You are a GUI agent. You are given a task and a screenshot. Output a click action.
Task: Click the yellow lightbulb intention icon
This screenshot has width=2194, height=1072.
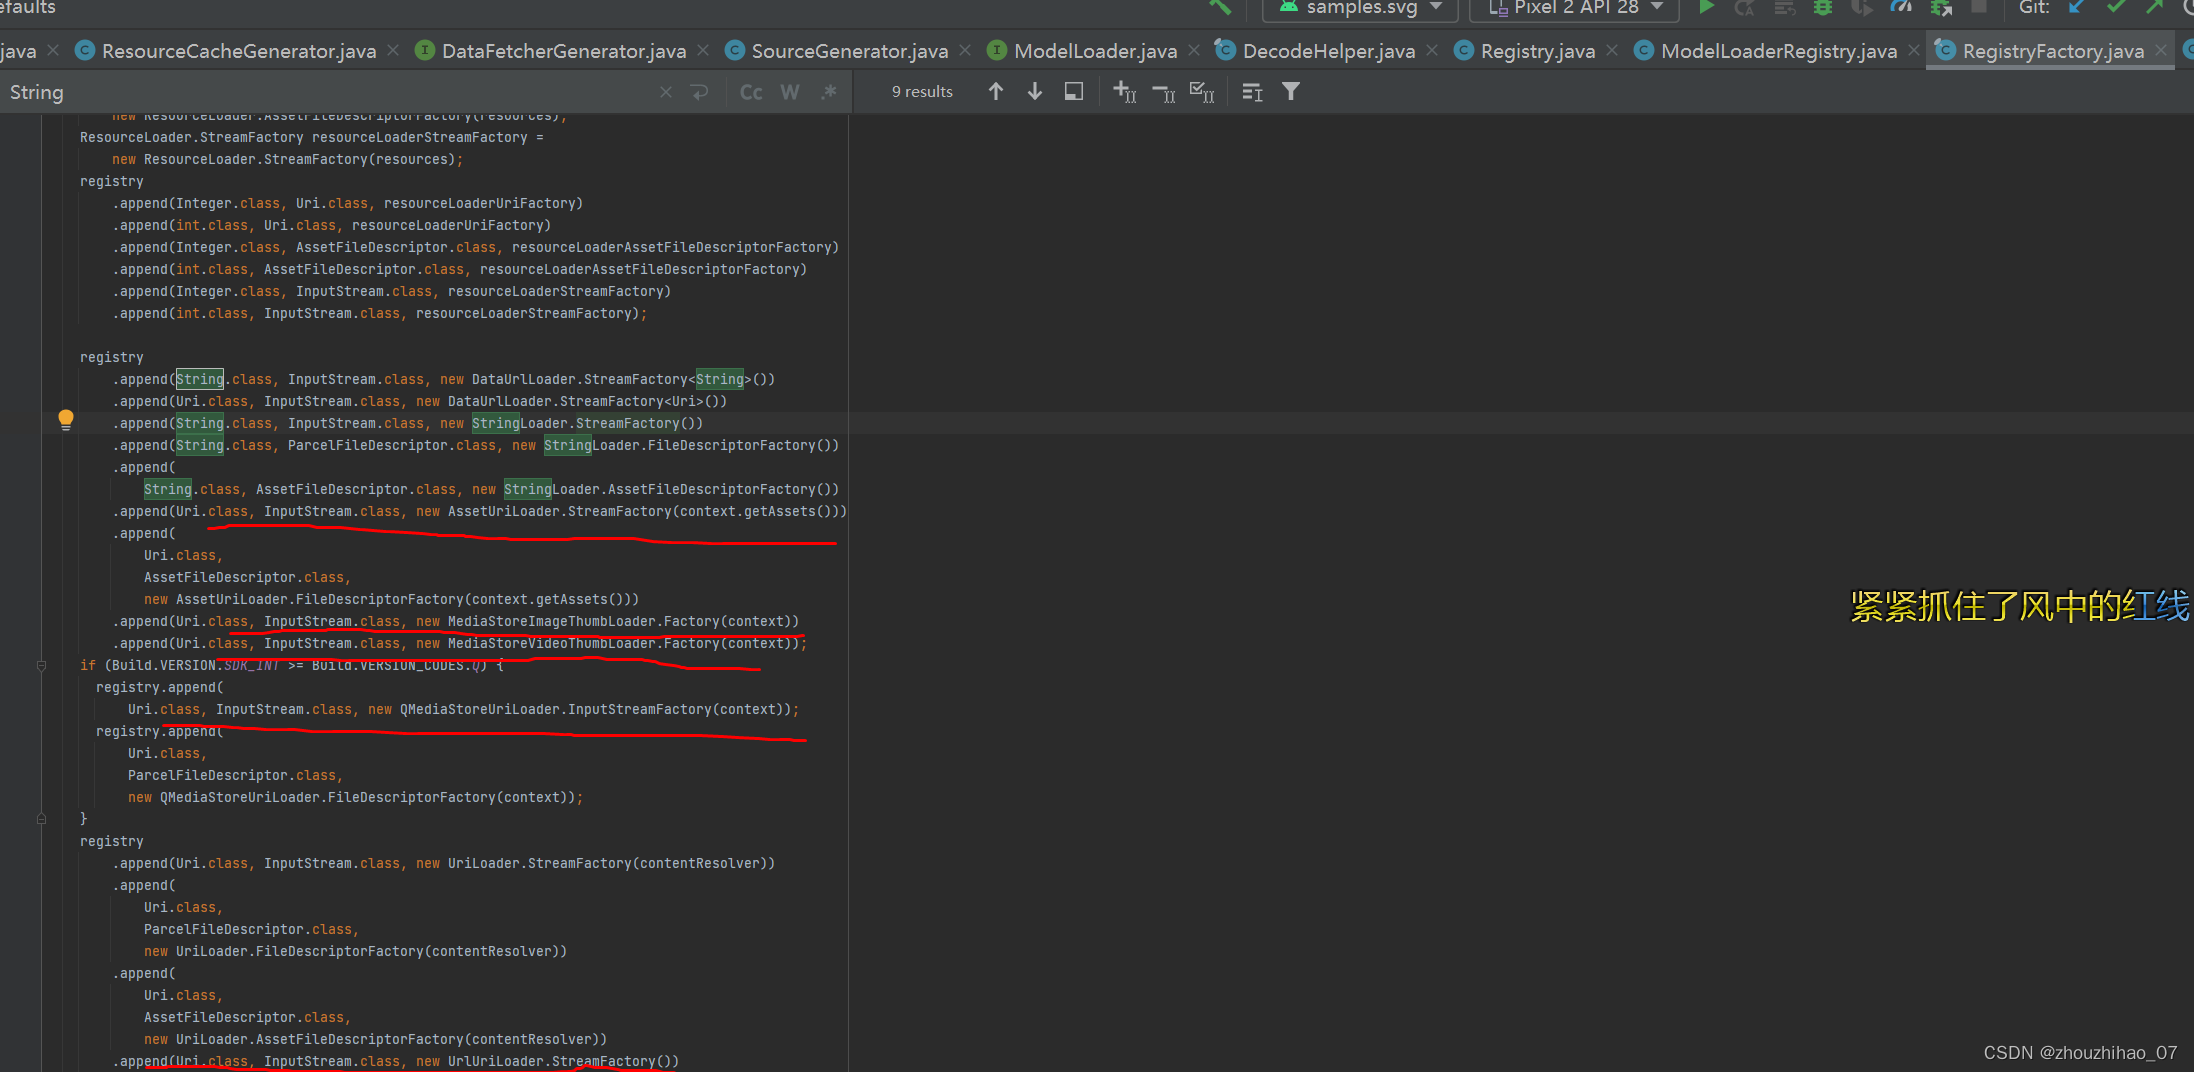pyautogui.click(x=66, y=420)
